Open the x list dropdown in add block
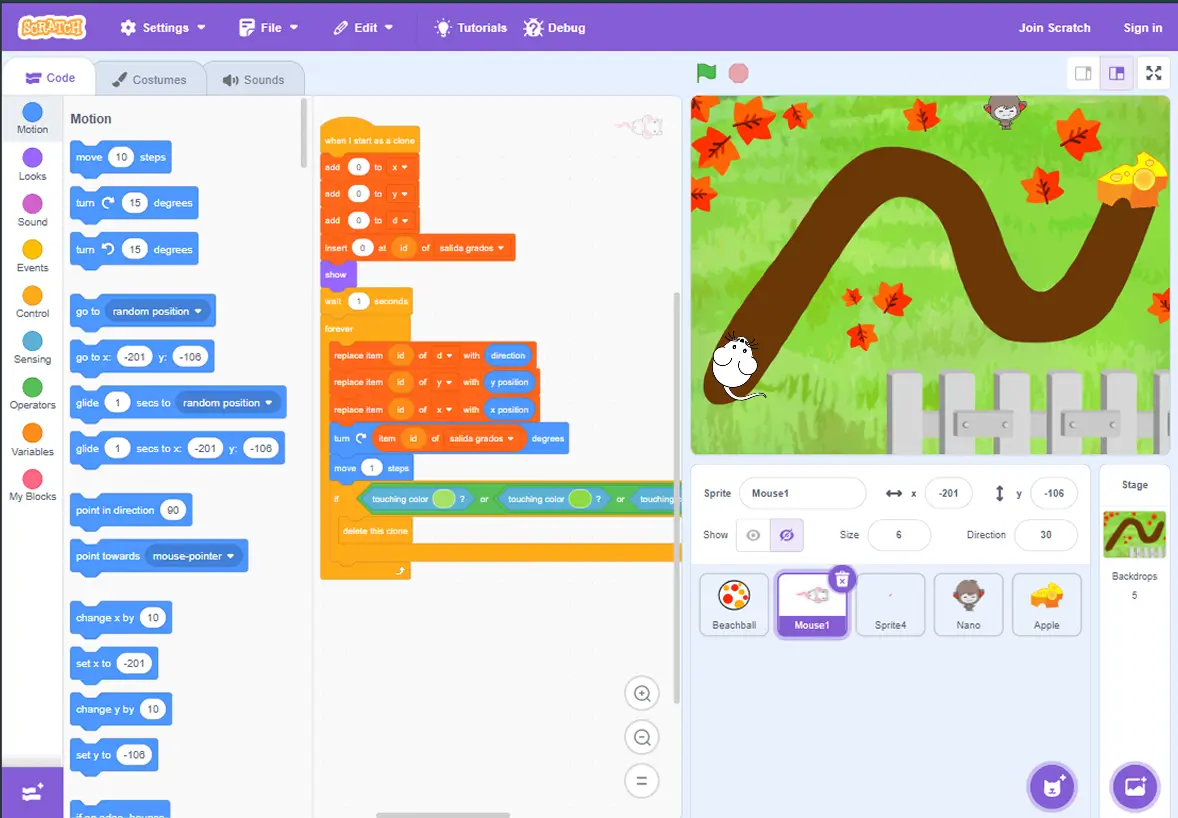Image resolution: width=1178 pixels, height=818 pixels. click(399, 168)
